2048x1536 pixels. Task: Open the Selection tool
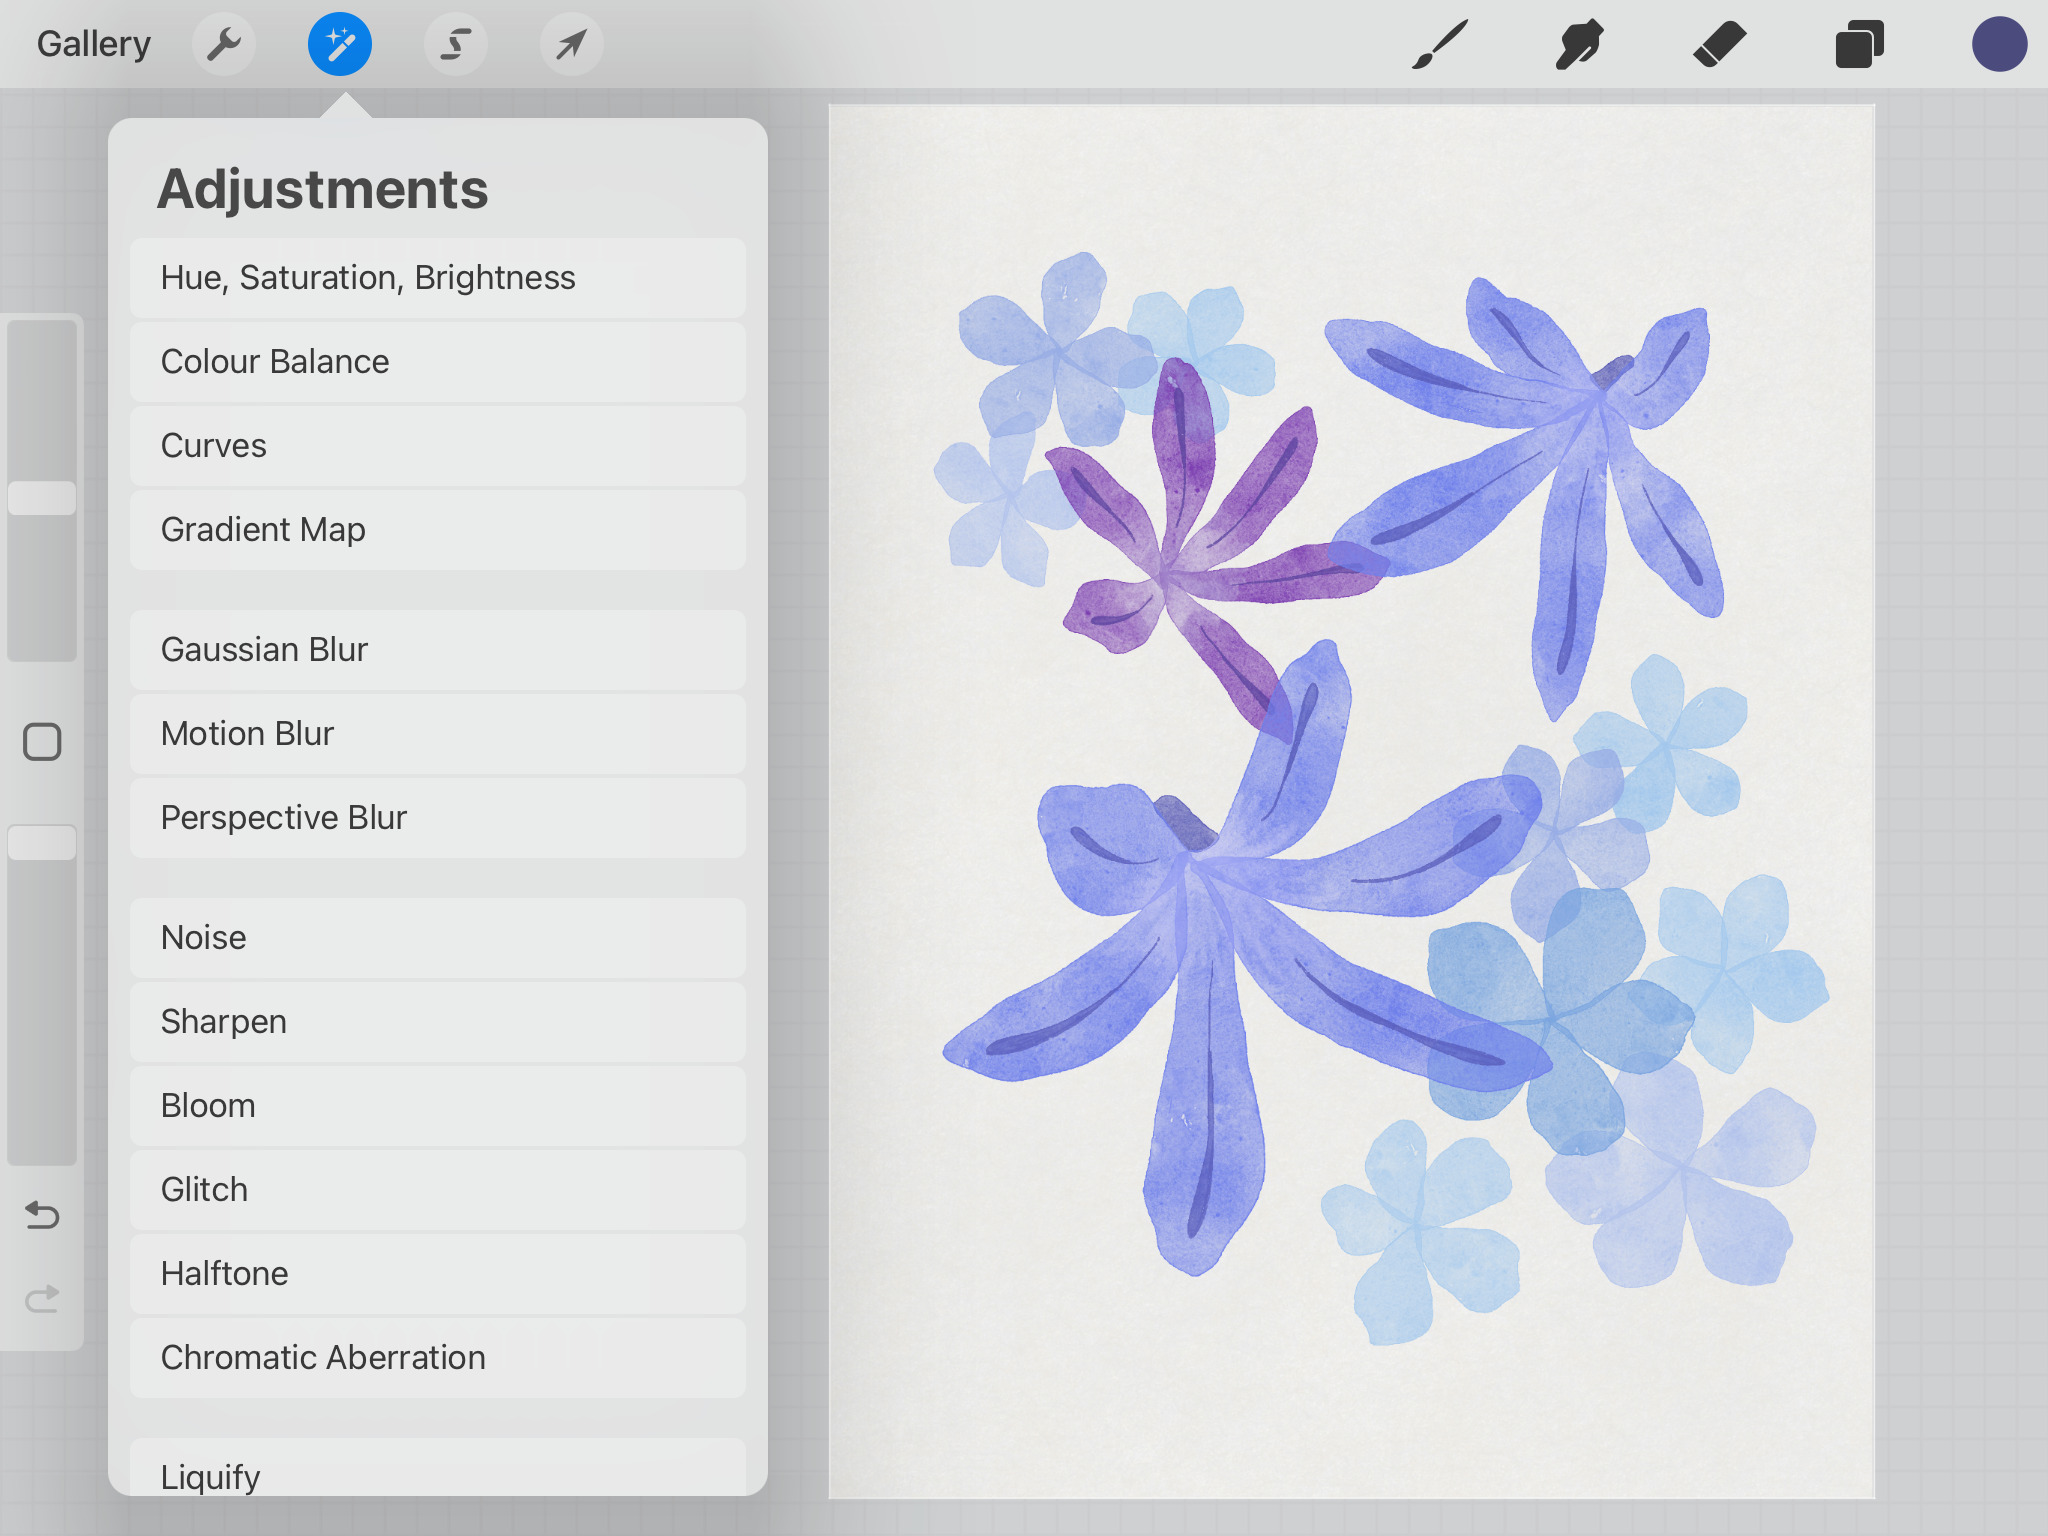pyautogui.click(x=456, y=44)
